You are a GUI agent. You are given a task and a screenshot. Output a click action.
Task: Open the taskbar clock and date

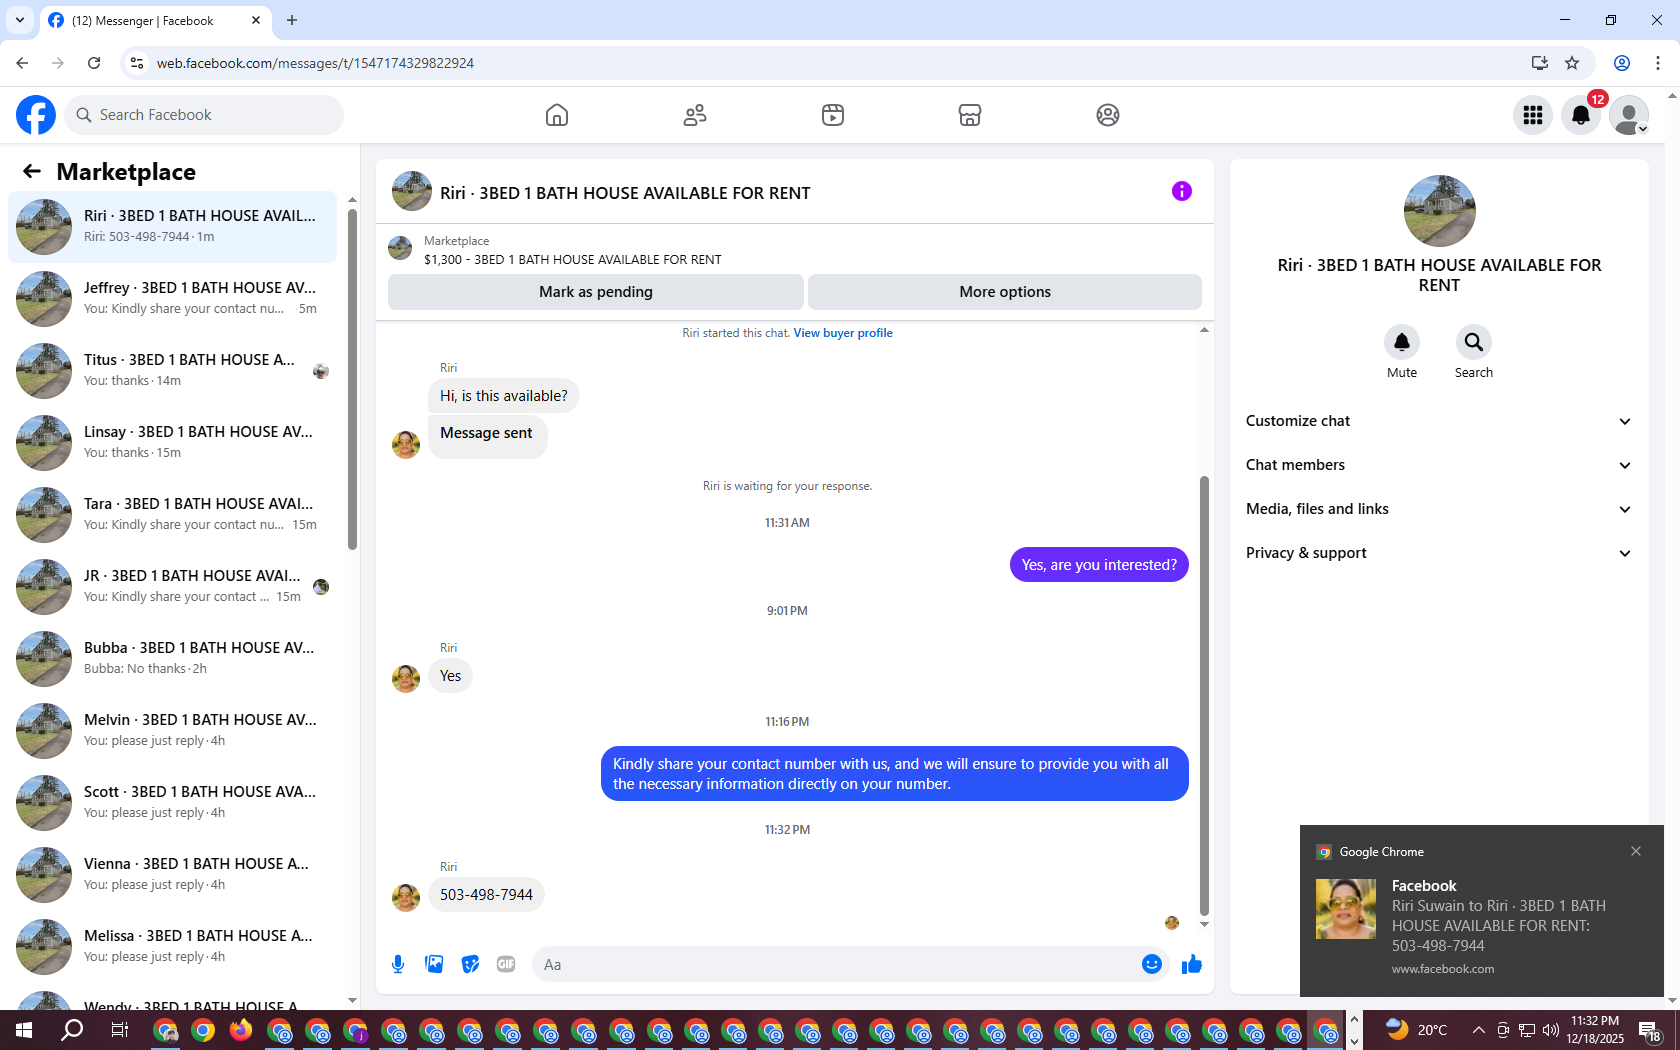coord(1595,1030)
